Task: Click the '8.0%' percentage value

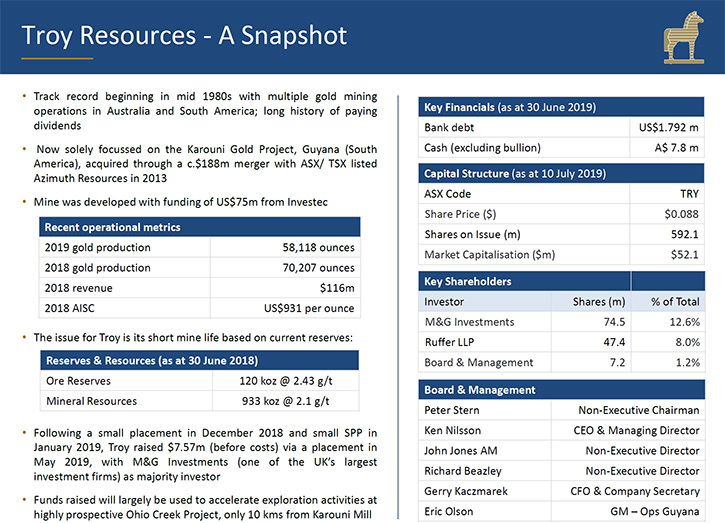Action: tap(688, 342)
